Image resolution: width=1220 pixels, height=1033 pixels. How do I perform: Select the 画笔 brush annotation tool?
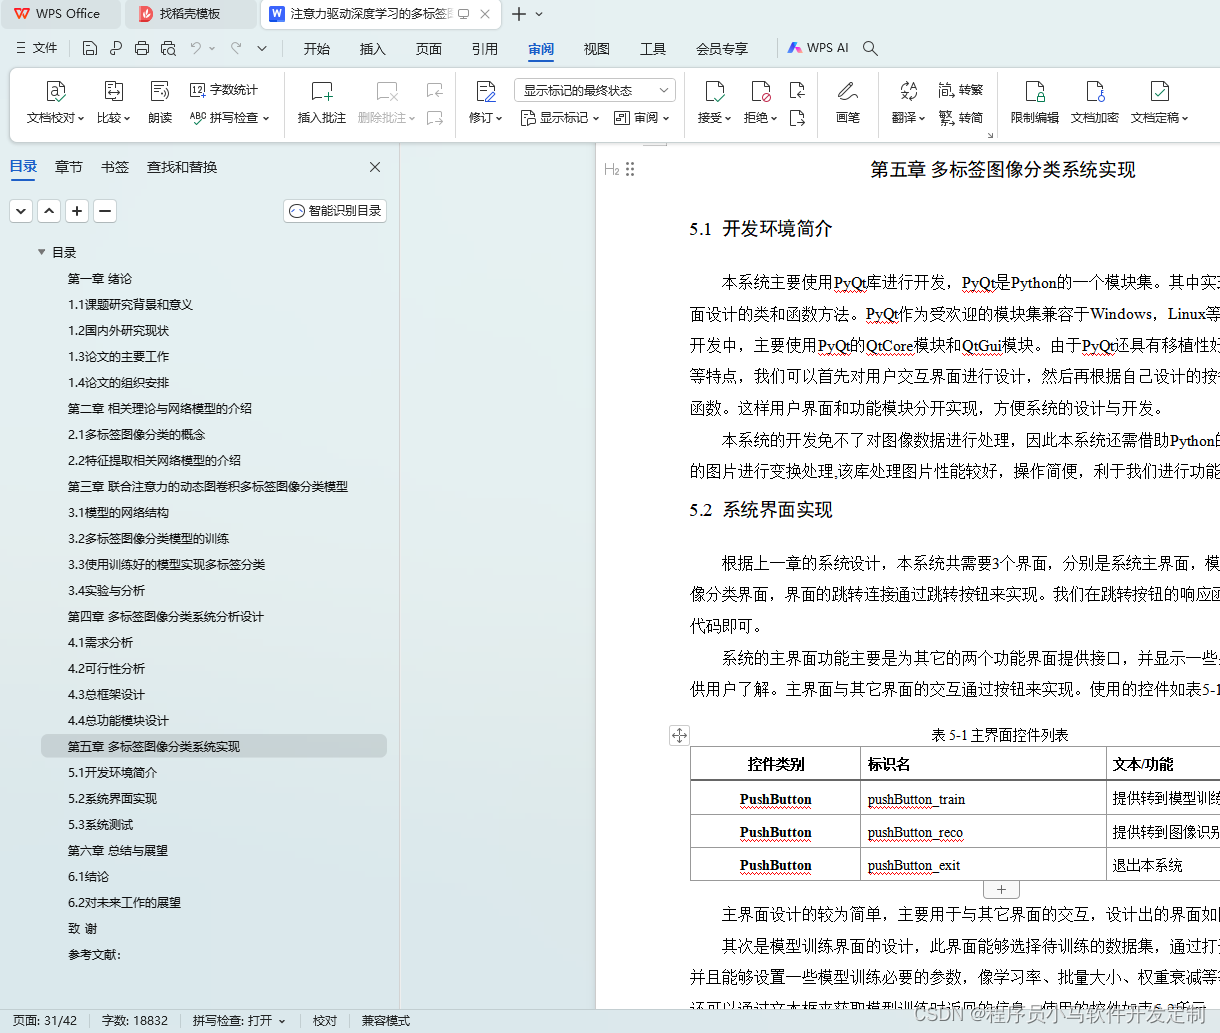click(x=847, y=104)
